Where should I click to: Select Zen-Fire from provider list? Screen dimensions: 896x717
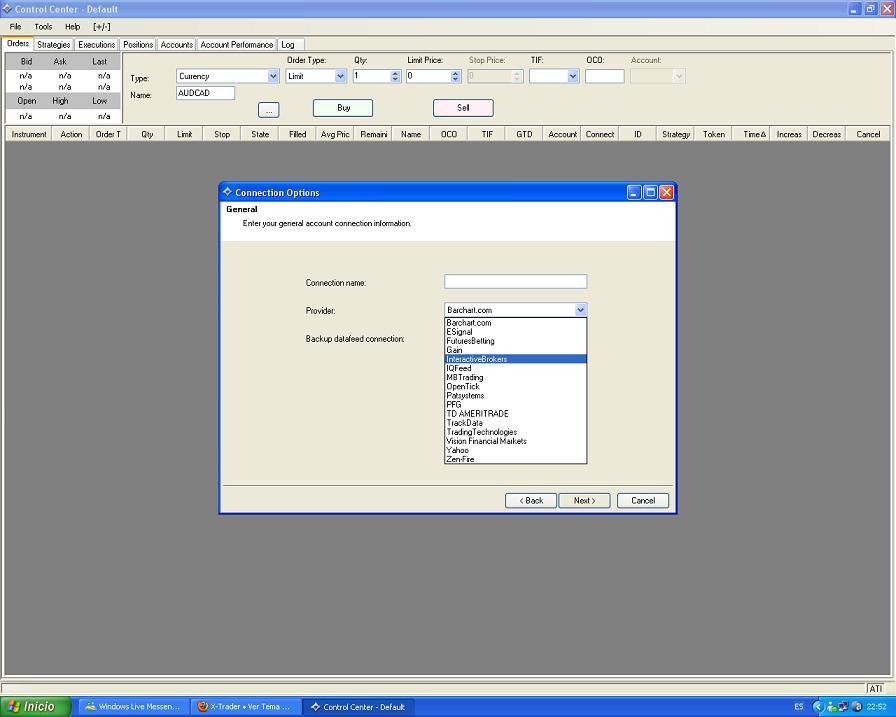tap(461, 459)
